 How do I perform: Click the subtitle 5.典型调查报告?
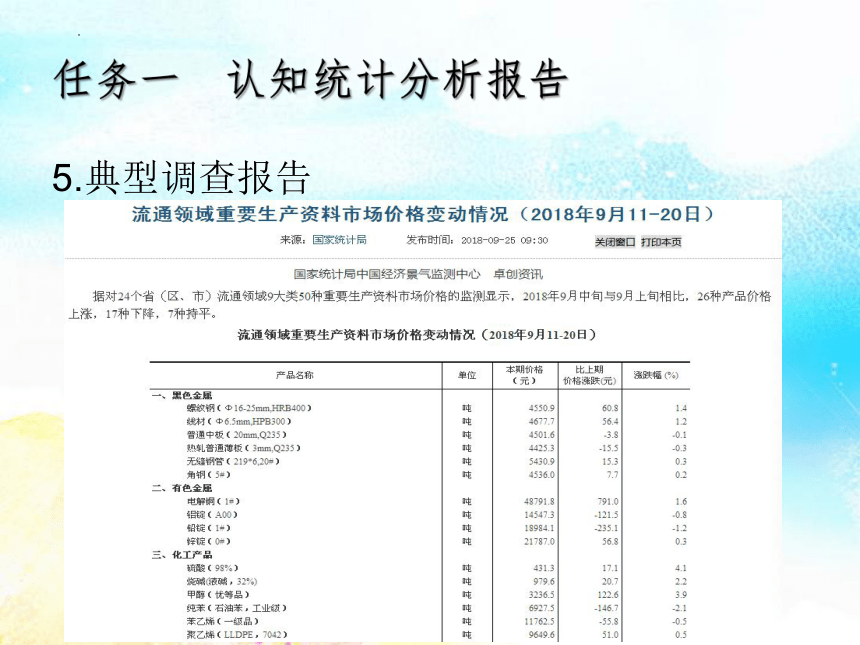(182, 178)
